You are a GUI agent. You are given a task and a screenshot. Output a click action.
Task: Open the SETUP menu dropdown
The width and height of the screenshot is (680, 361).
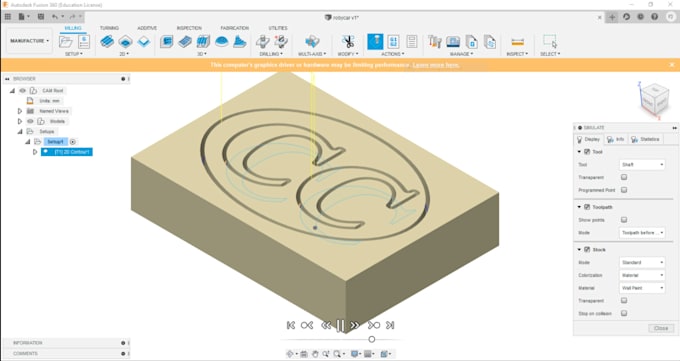coord(74,54)
